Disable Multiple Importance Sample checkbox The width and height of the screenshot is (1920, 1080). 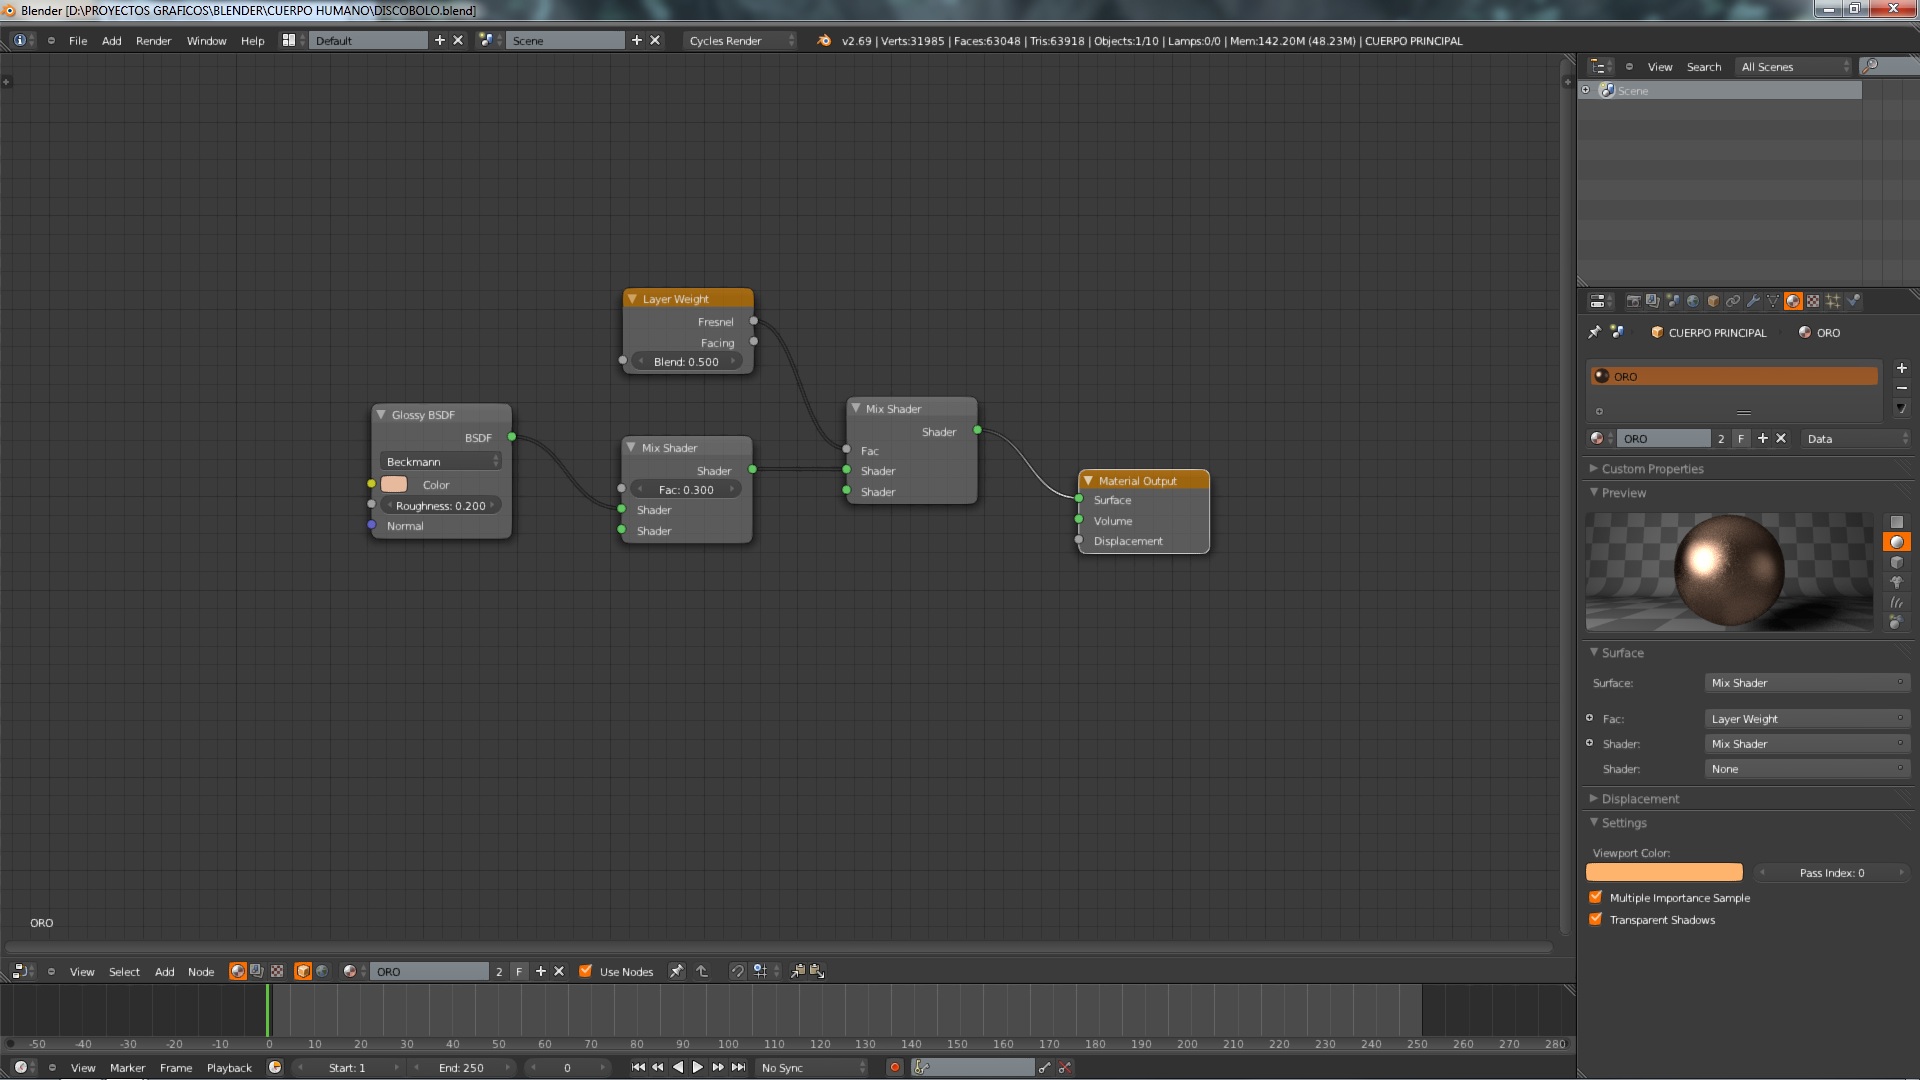(x=1596, y=897)
